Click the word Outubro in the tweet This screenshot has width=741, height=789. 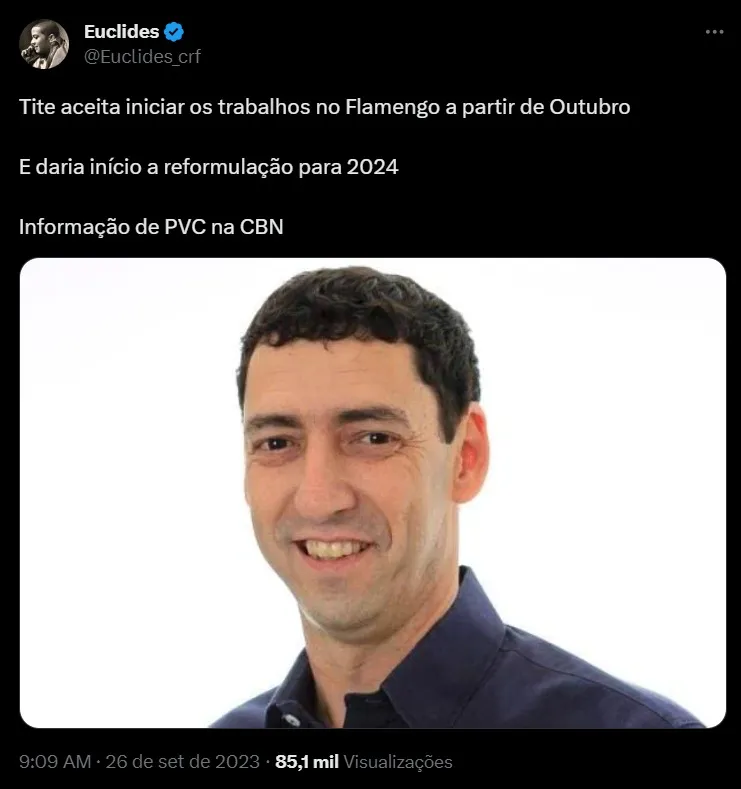(590, 107)
